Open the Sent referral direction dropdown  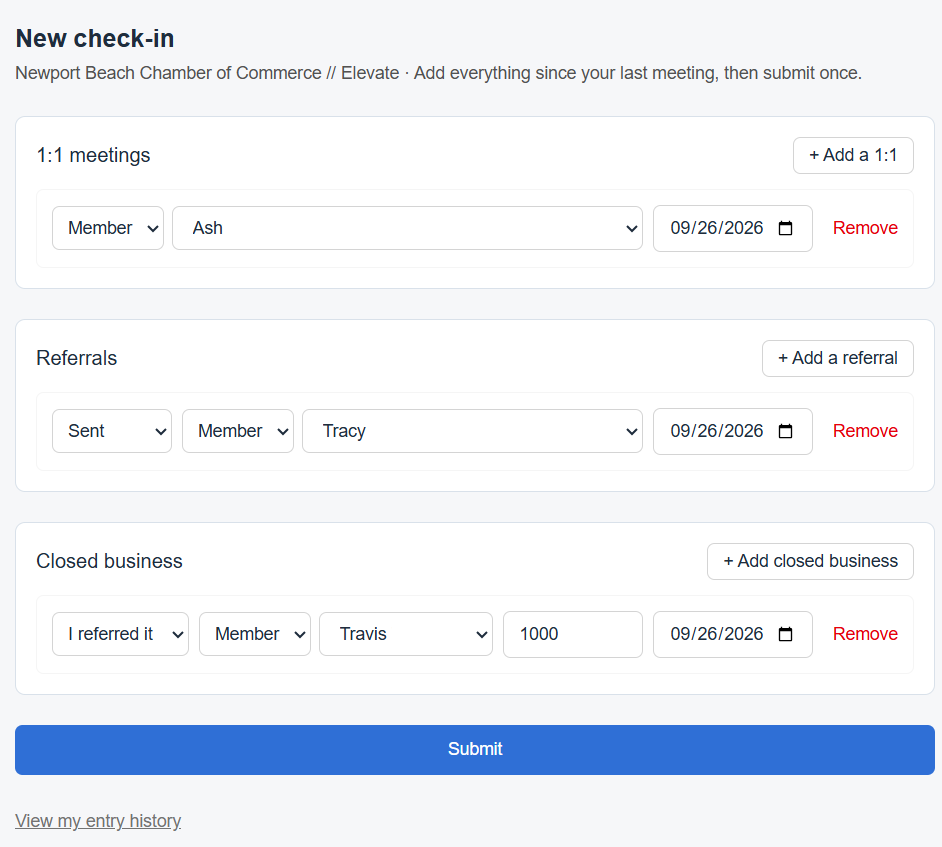[112, 431]
